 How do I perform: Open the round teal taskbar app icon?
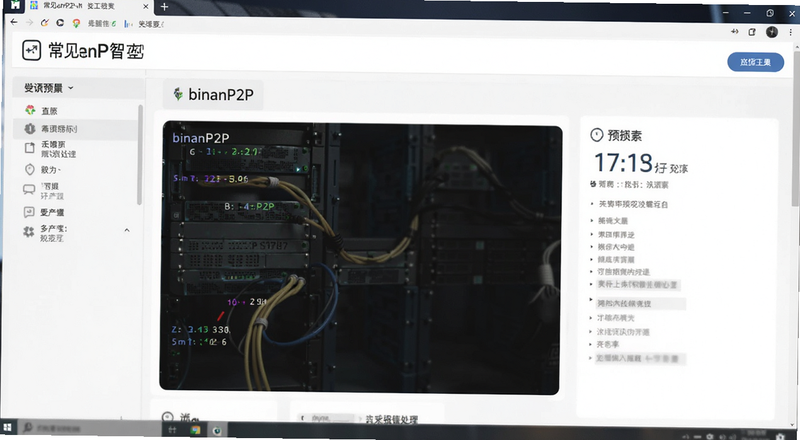[x=217, y=431]
